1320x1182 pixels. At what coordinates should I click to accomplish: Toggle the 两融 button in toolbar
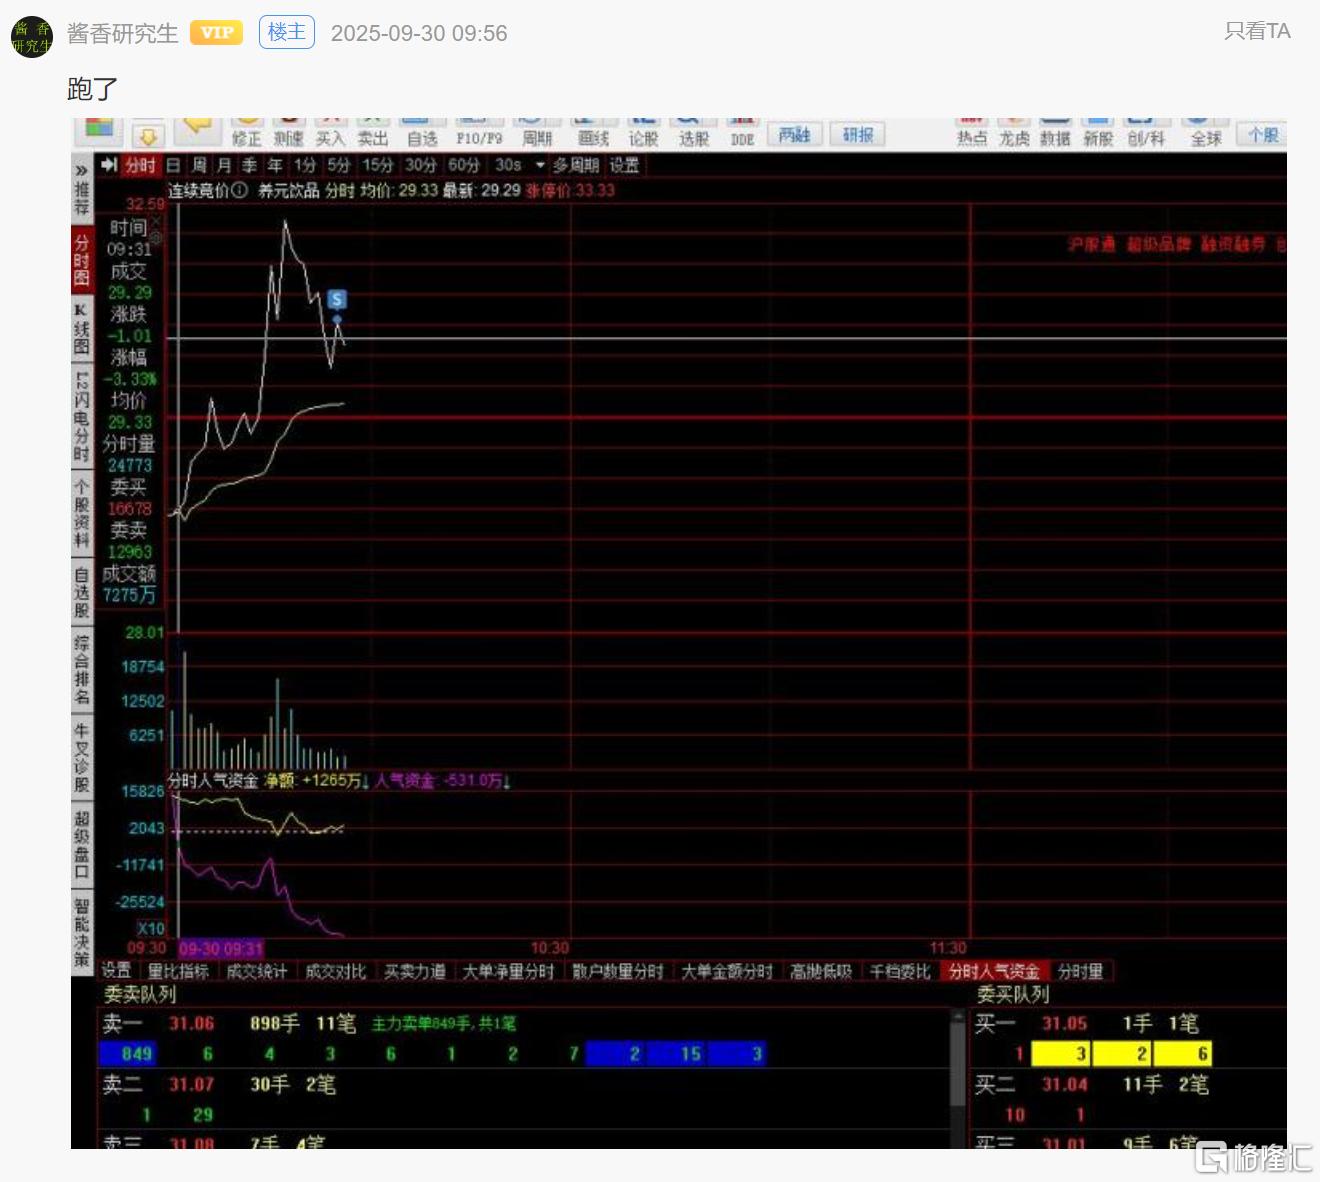coord(795,134)
